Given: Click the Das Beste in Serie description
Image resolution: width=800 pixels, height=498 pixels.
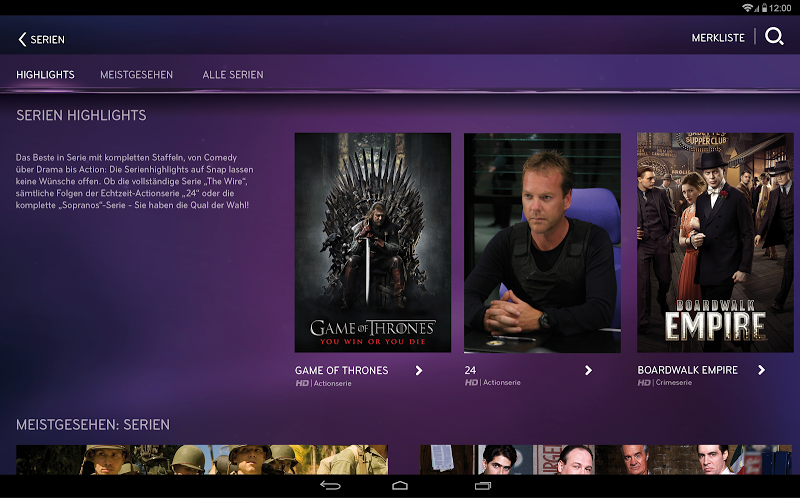Looking at the screenshot, I should tap(134, 181).
